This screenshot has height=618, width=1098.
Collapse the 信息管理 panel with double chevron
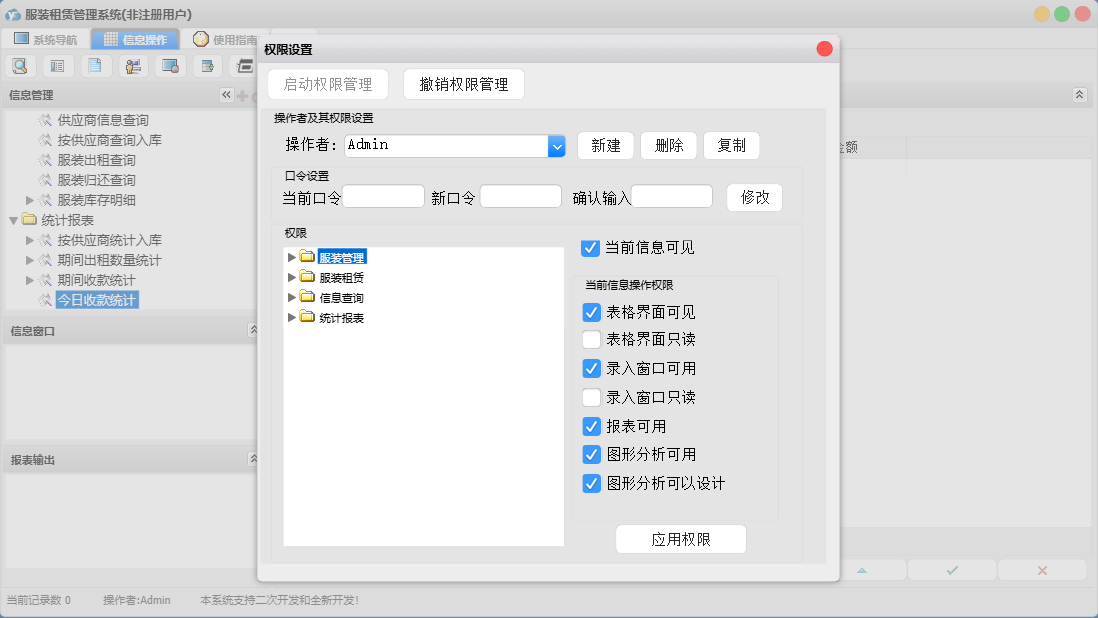coord(226,94)
